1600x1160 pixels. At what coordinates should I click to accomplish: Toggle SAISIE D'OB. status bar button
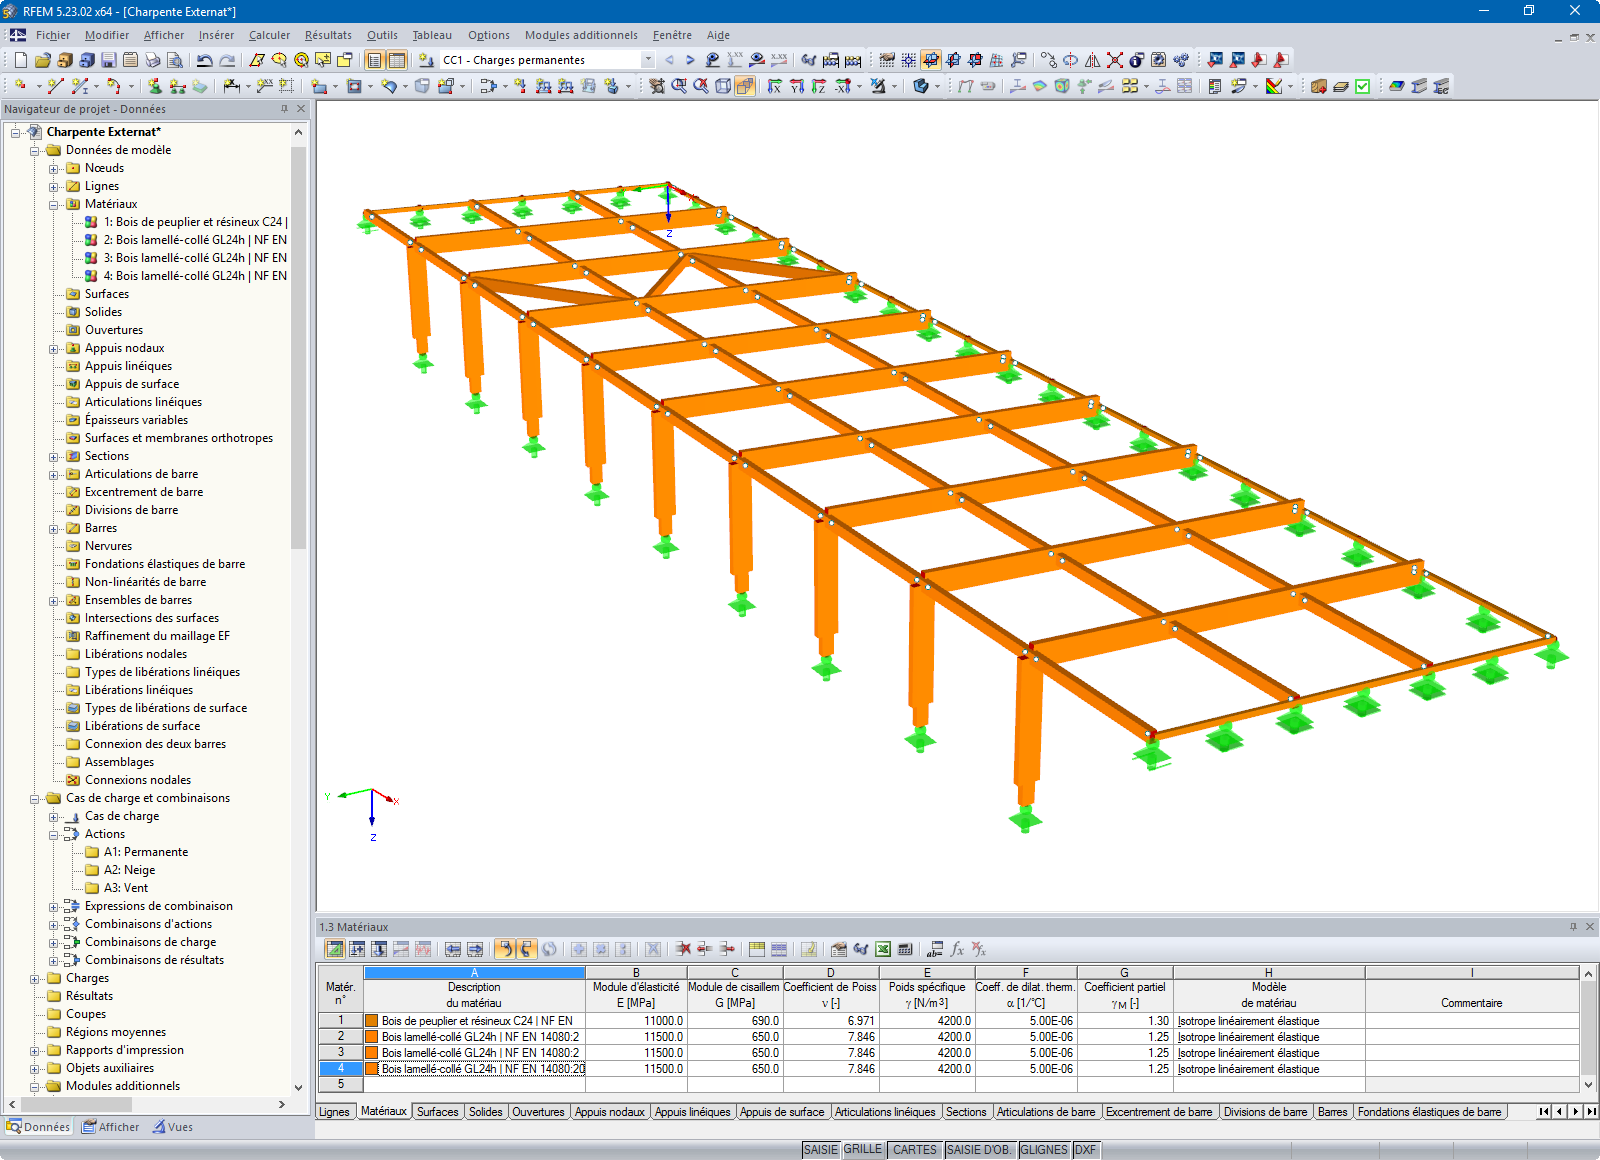(979, 1150)
